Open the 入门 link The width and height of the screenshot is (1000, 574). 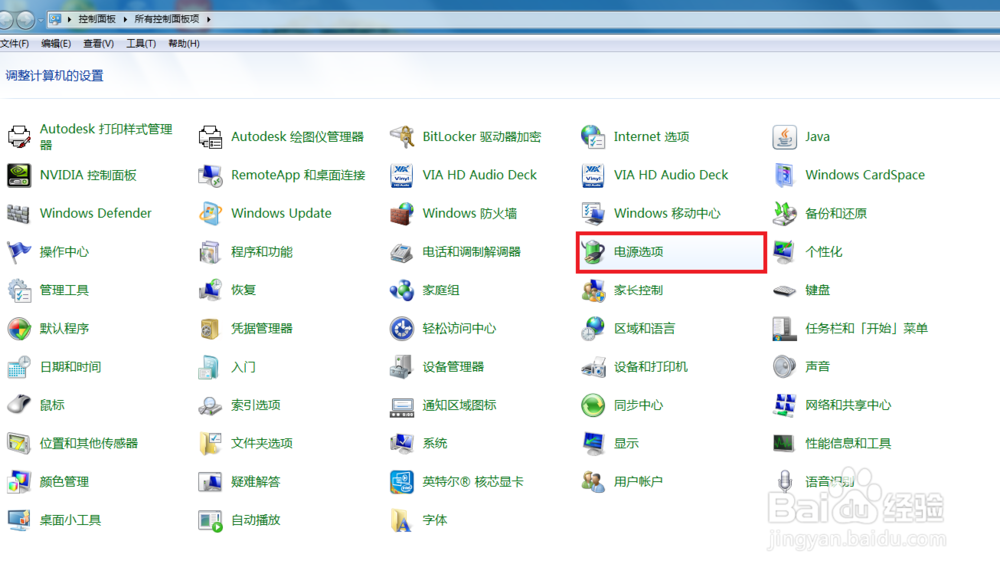coord(243,367)
